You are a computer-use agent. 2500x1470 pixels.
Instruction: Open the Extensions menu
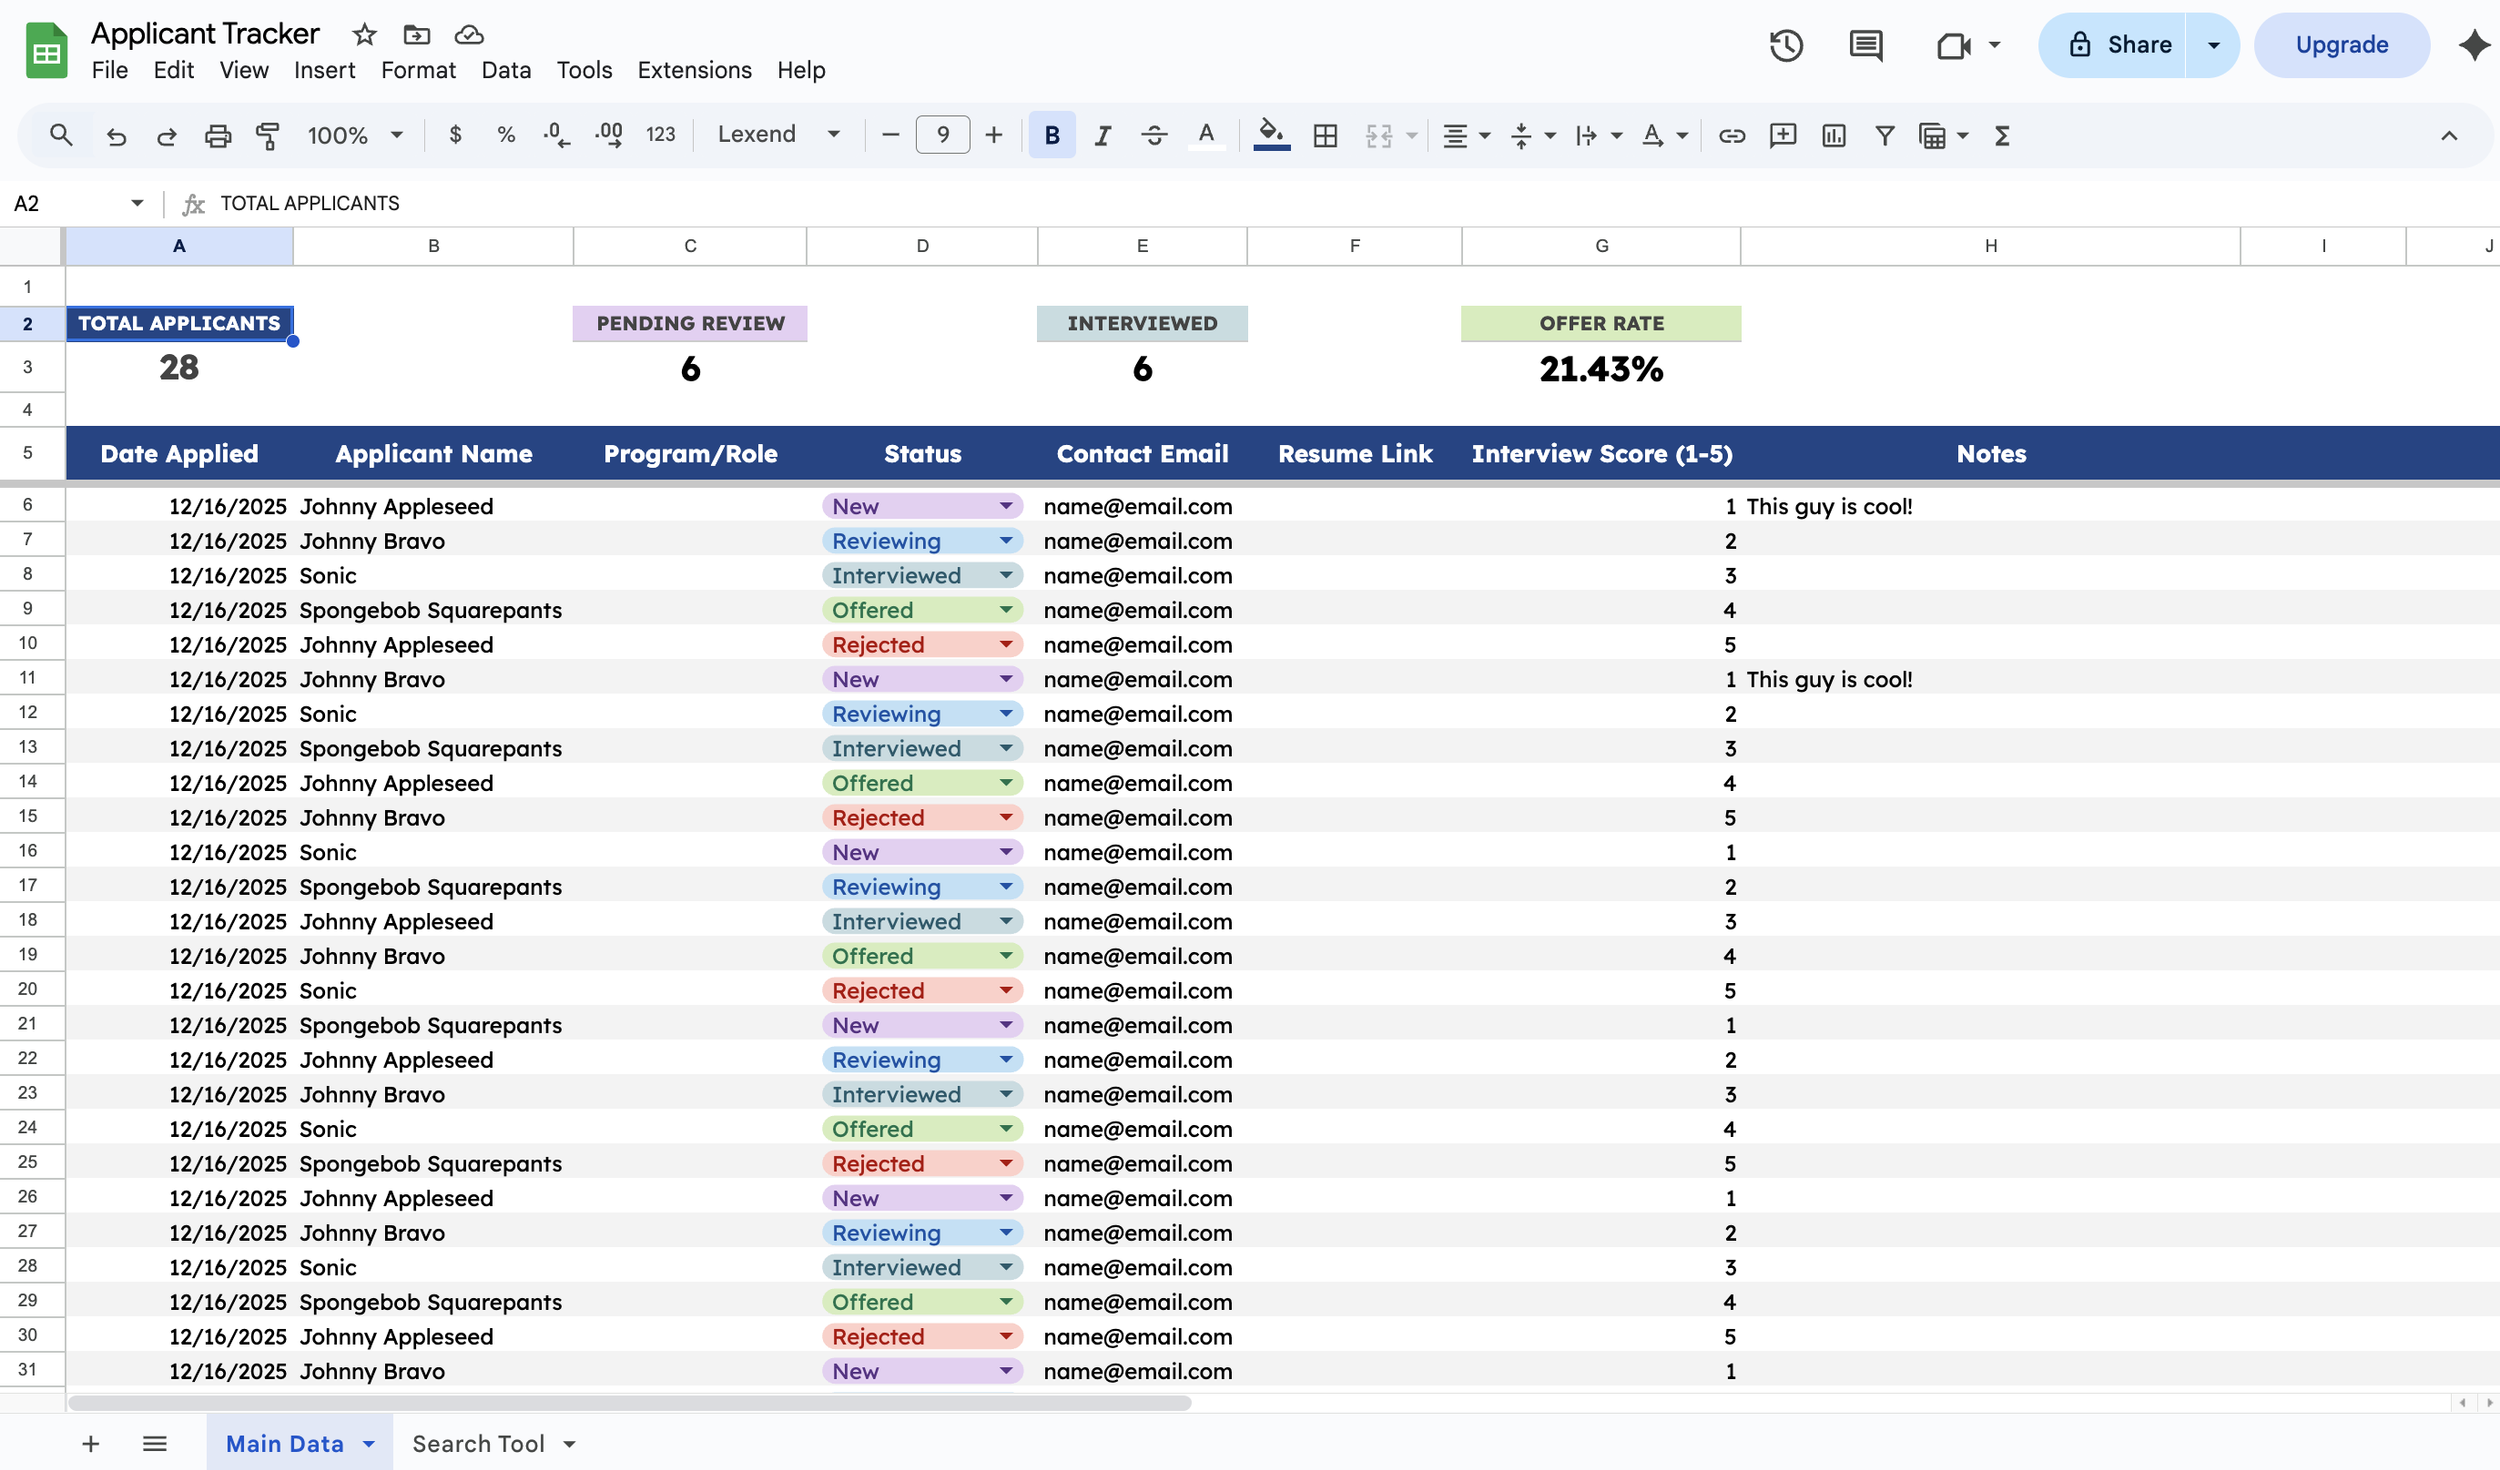click(694, 70)
